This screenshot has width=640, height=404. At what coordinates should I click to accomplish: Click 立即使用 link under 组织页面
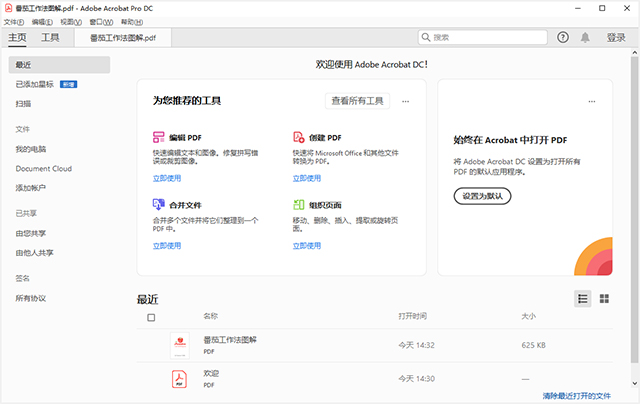pos(307,245)
